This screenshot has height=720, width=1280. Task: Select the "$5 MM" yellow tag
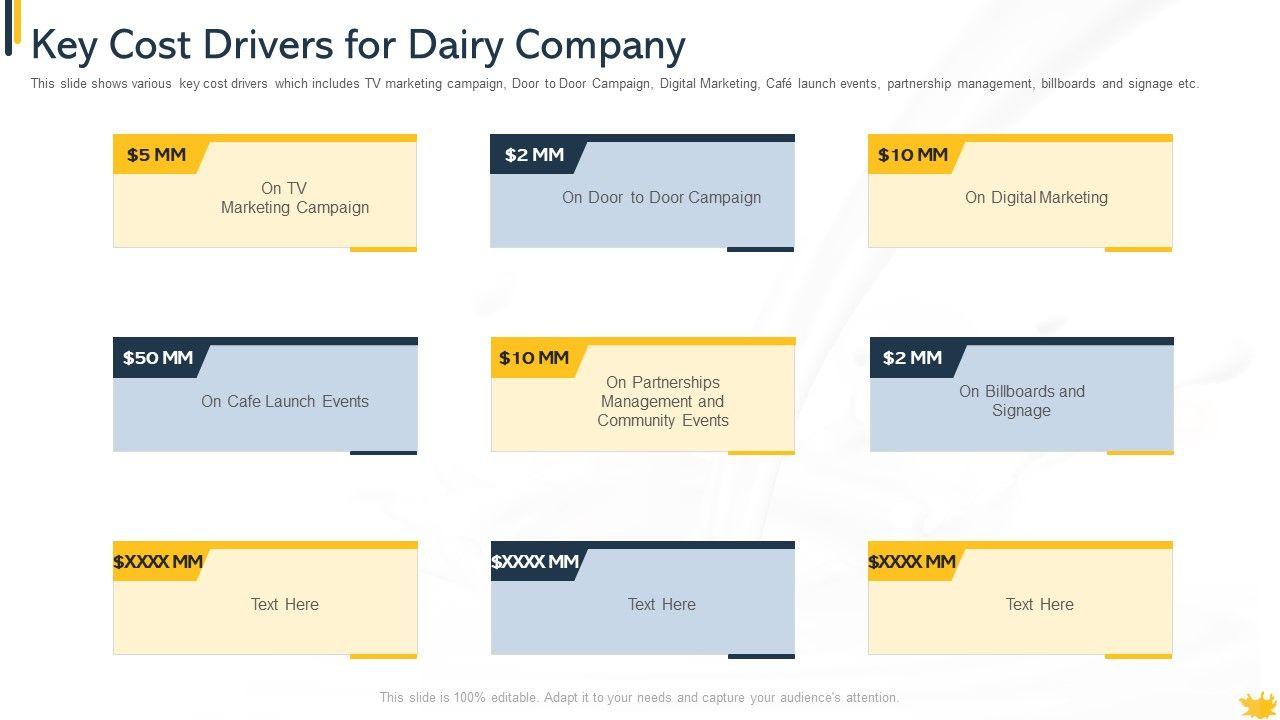coord(157,155)
